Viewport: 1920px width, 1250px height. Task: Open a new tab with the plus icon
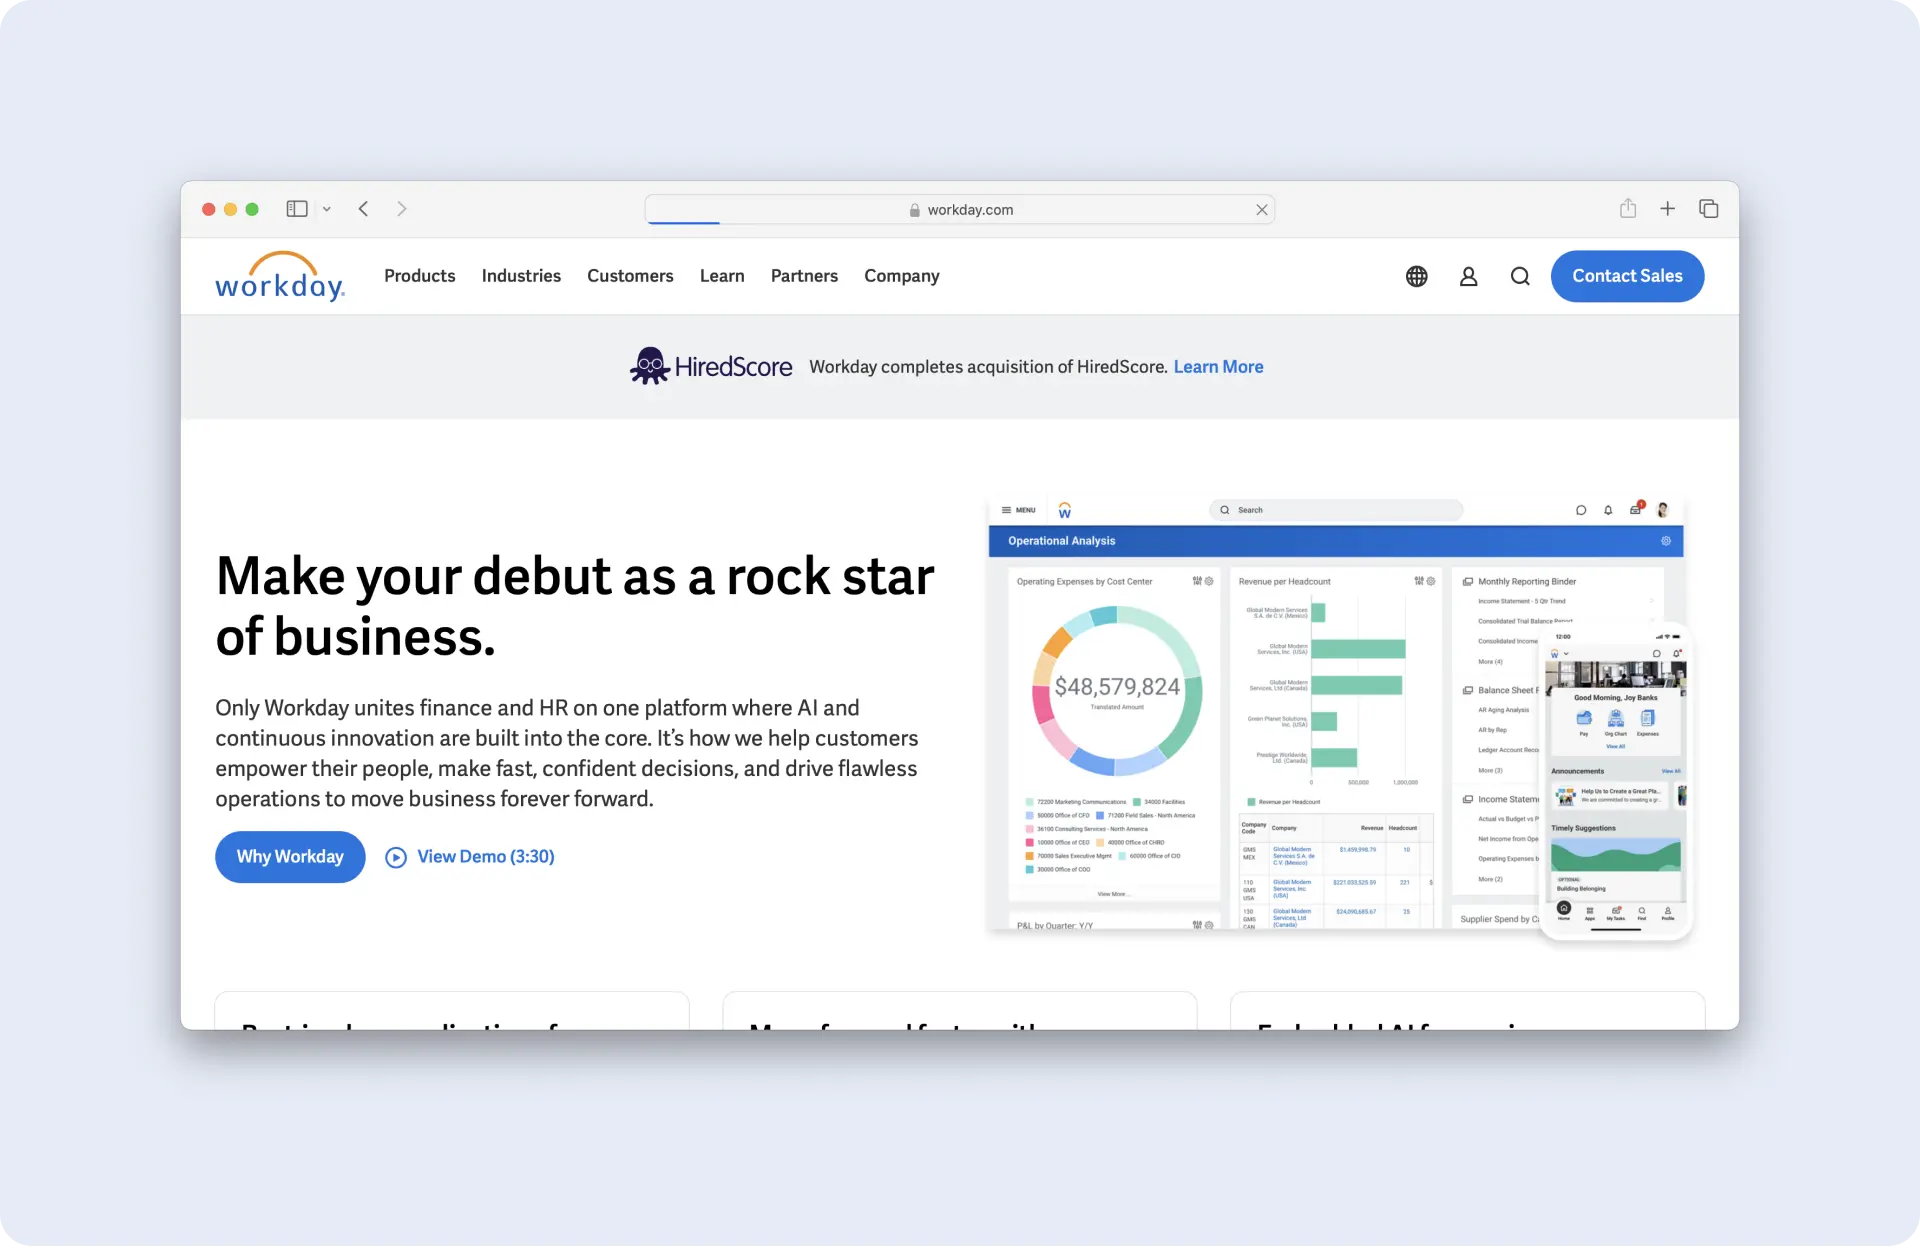point(1668,209)
